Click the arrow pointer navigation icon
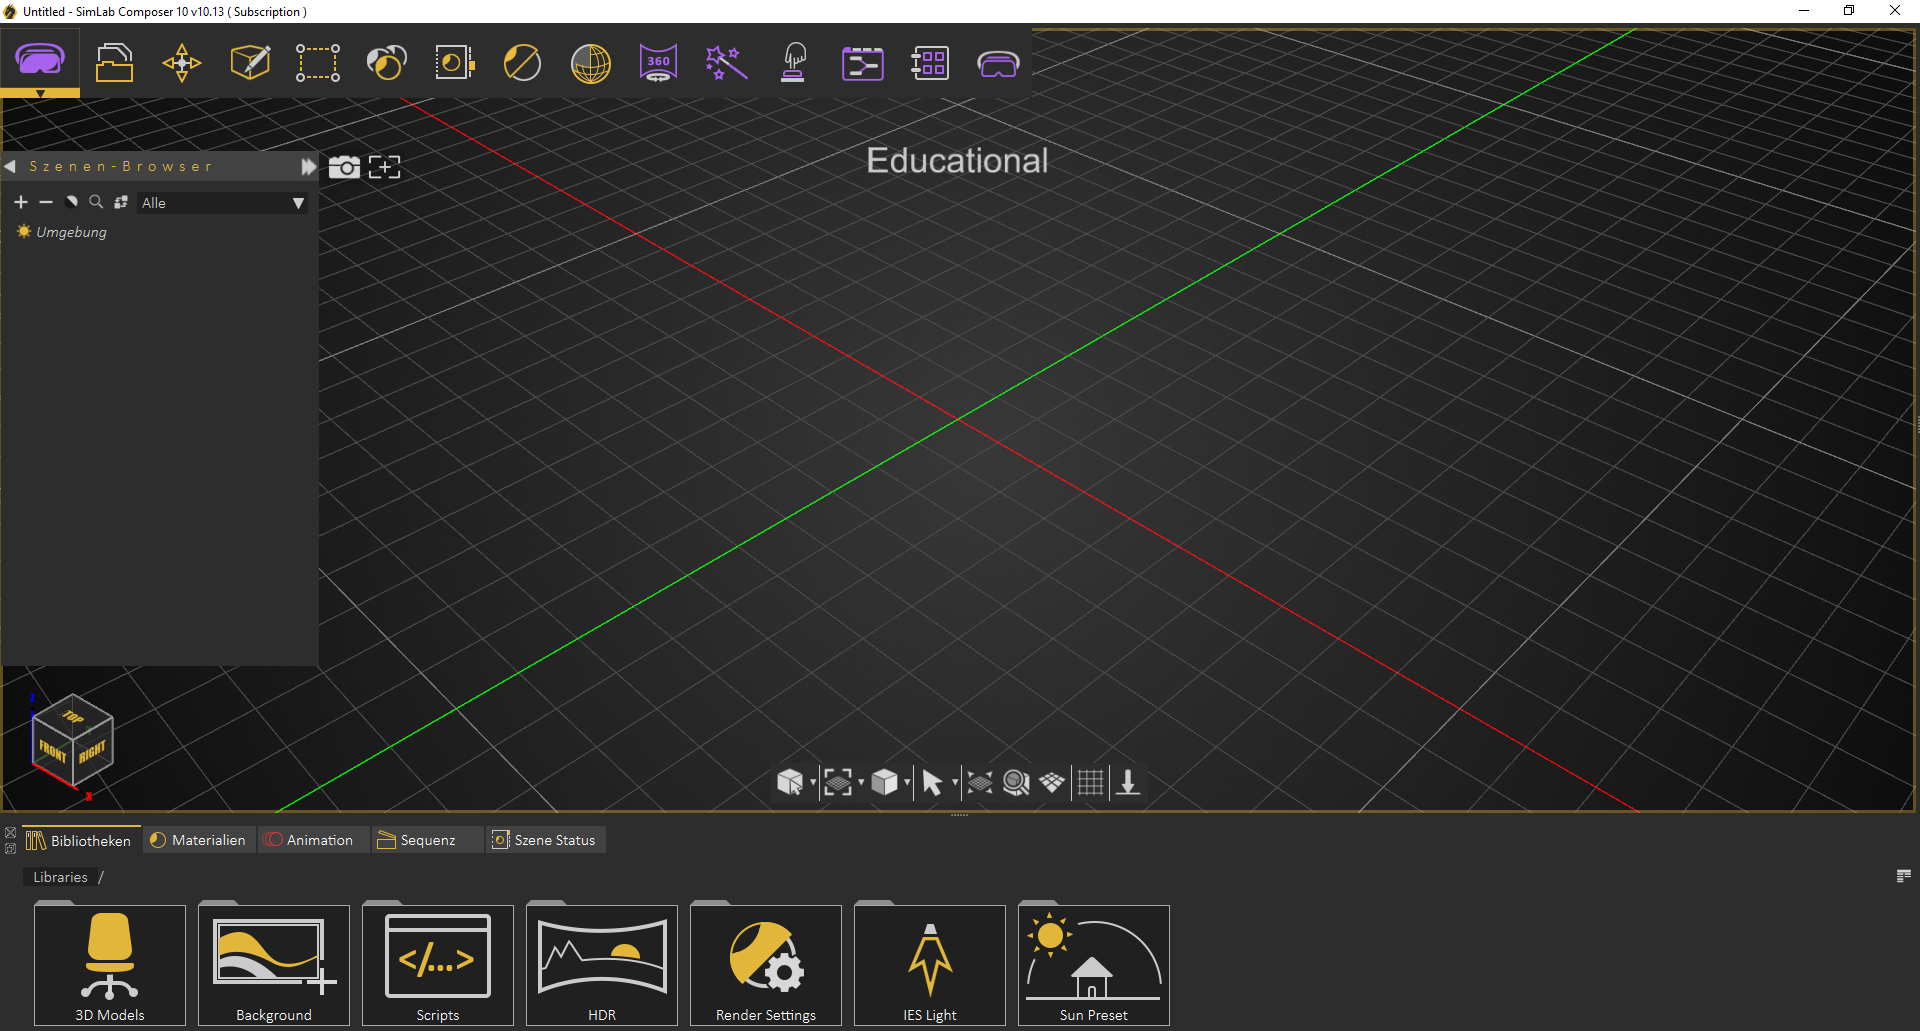 coord(932,782)
